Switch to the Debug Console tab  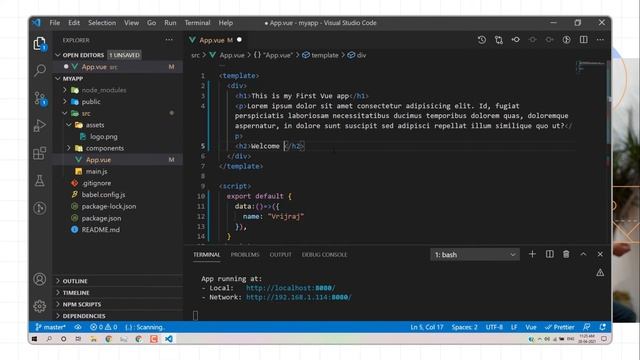(324, 254)
